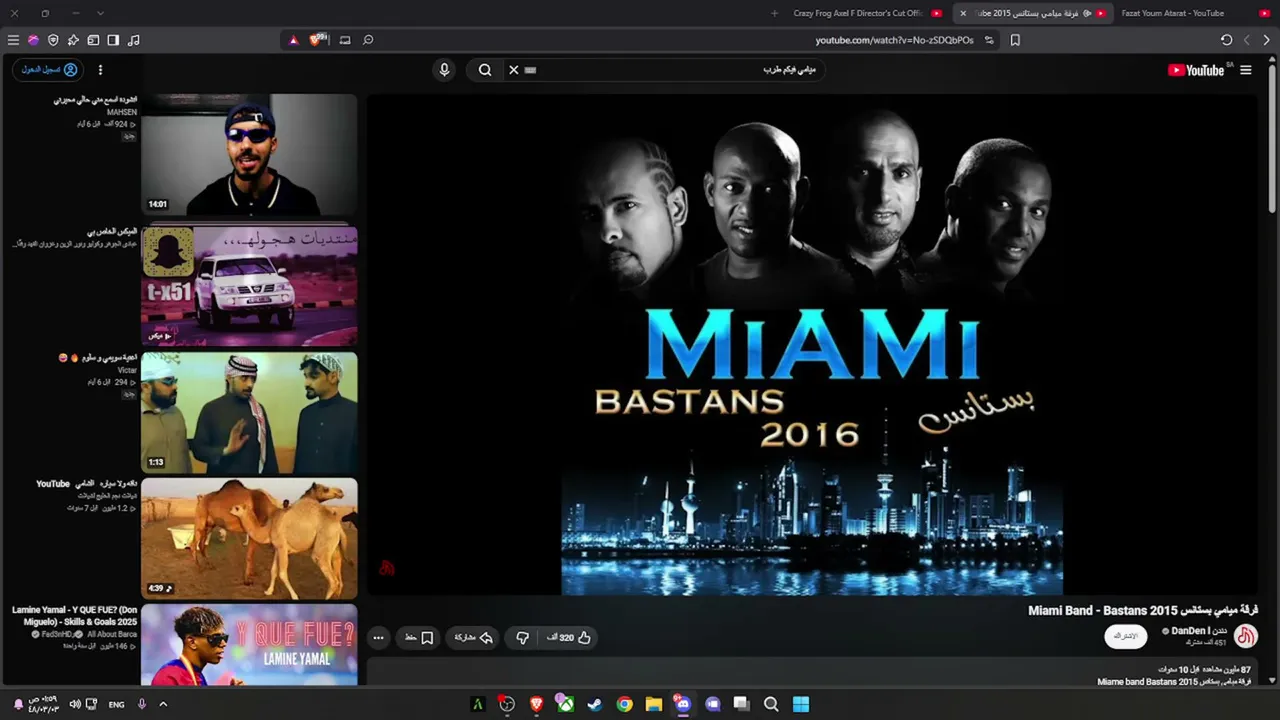Image resolution: width=1280 pixels, height=720 pixels.
Task: Open the t-x51 mix thumbnail
Action: pyautogui.click(x=249, y=286)
